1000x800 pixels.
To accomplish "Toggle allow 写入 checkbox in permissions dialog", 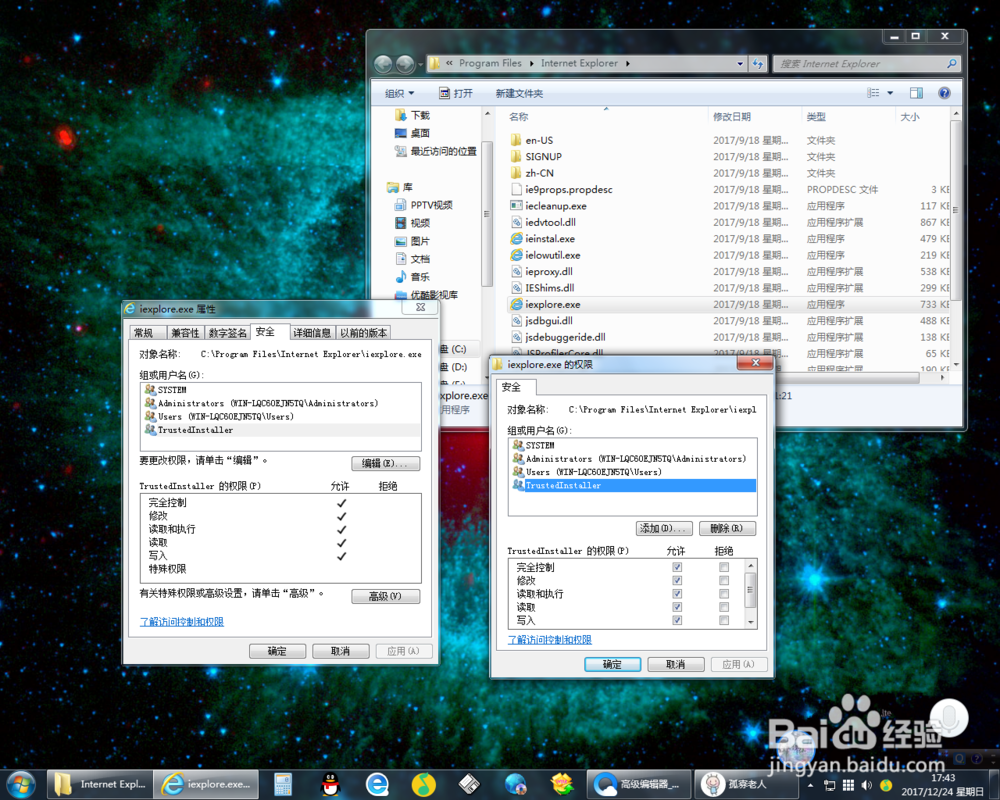I will point(677,620).
